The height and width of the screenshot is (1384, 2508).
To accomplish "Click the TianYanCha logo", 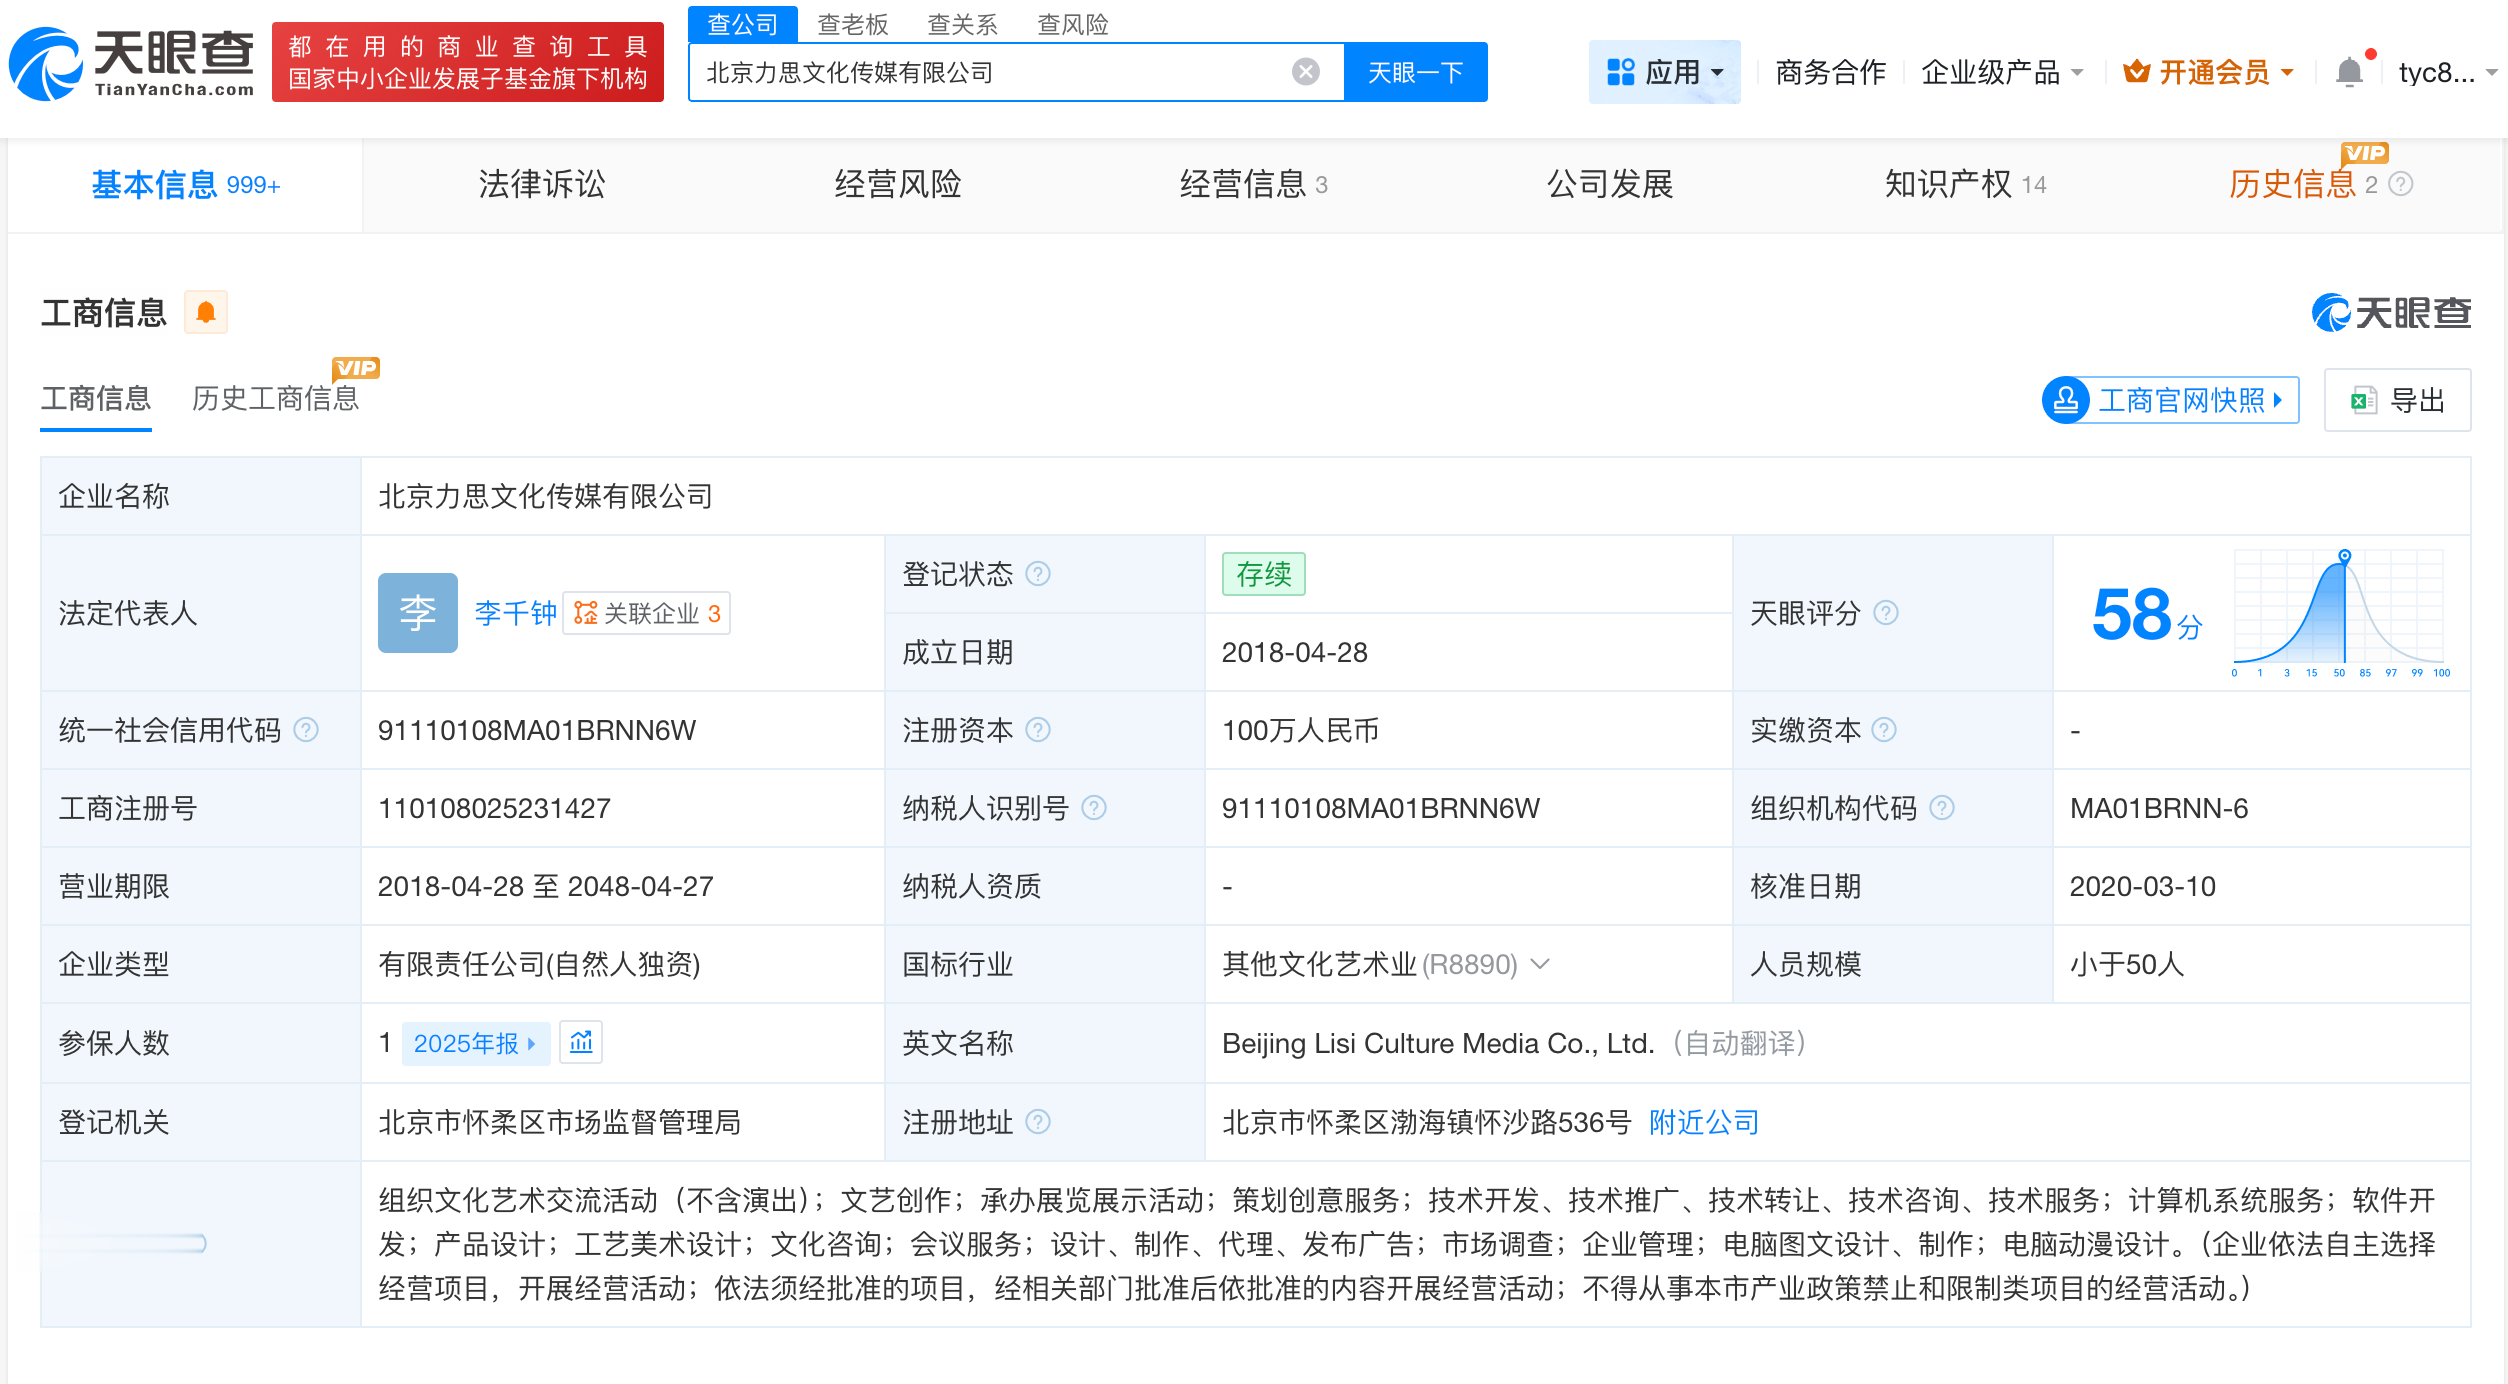I will (130, 63).
